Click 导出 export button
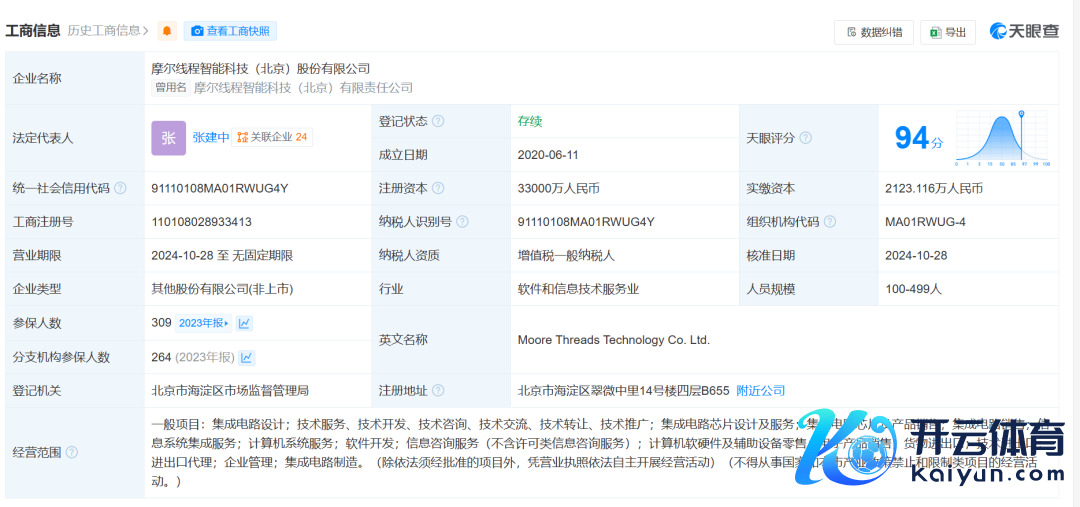1080x507 pixels. click(x=948, y=32)
